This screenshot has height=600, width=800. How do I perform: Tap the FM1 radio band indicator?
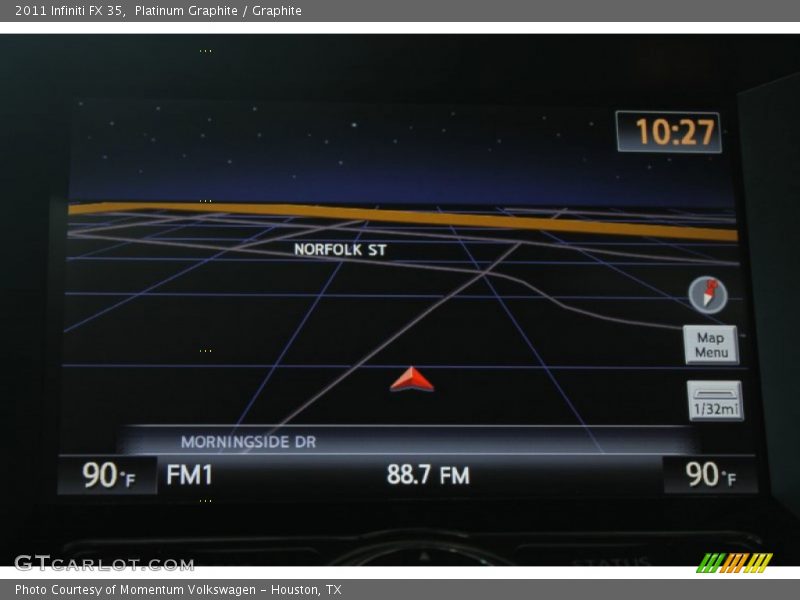(x=189, y=475)
